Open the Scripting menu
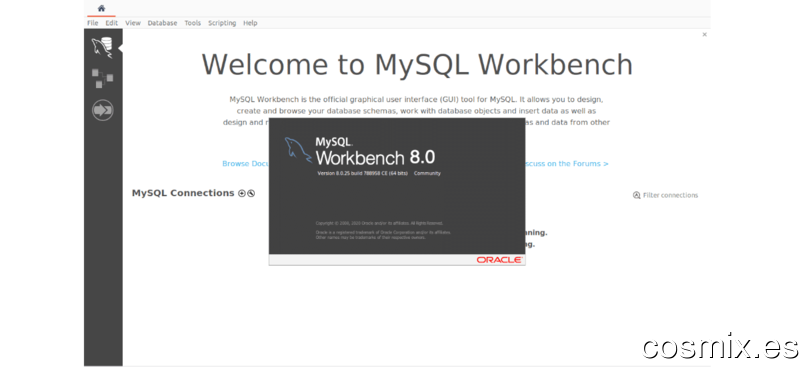Image resolution: width=800 pixels, height=367 pixels. [222, 23]
